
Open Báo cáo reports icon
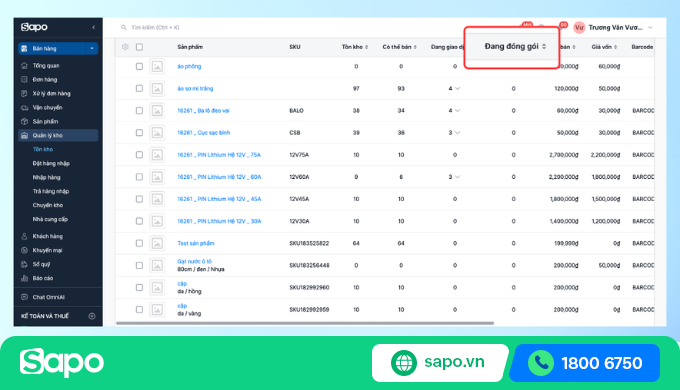coord(24,278)
